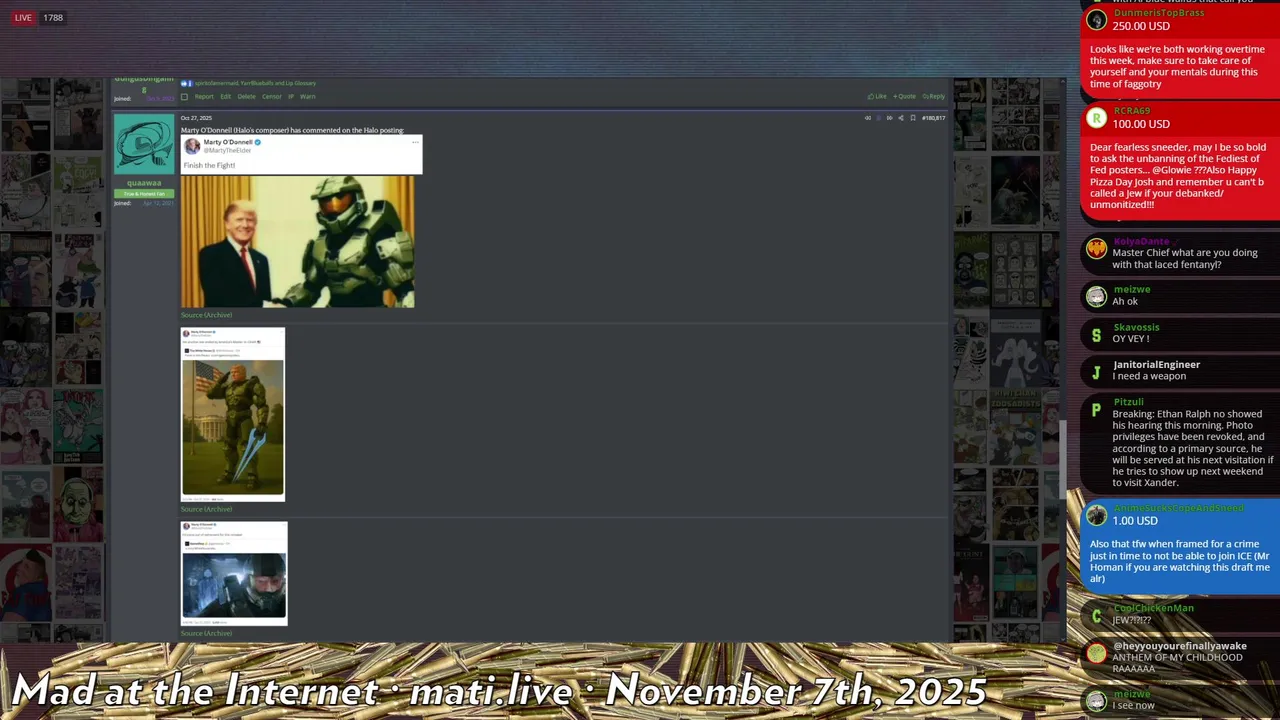Click the "100.00 USD" superchat amount
1280x720 pixels.
pyautogui.click(x=1141, y=124)
